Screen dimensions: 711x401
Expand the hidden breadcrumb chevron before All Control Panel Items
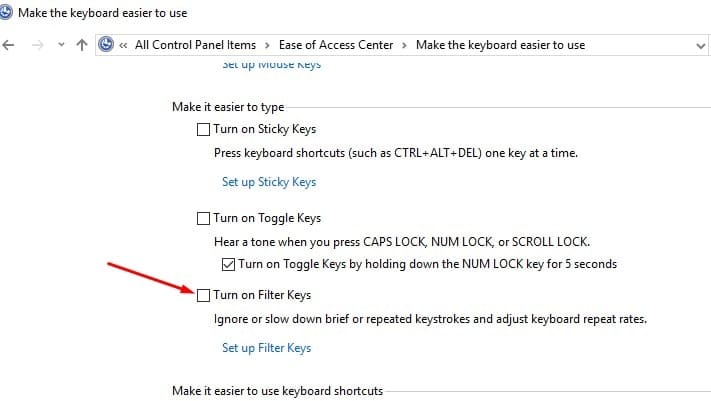click(x=124, y=45)
